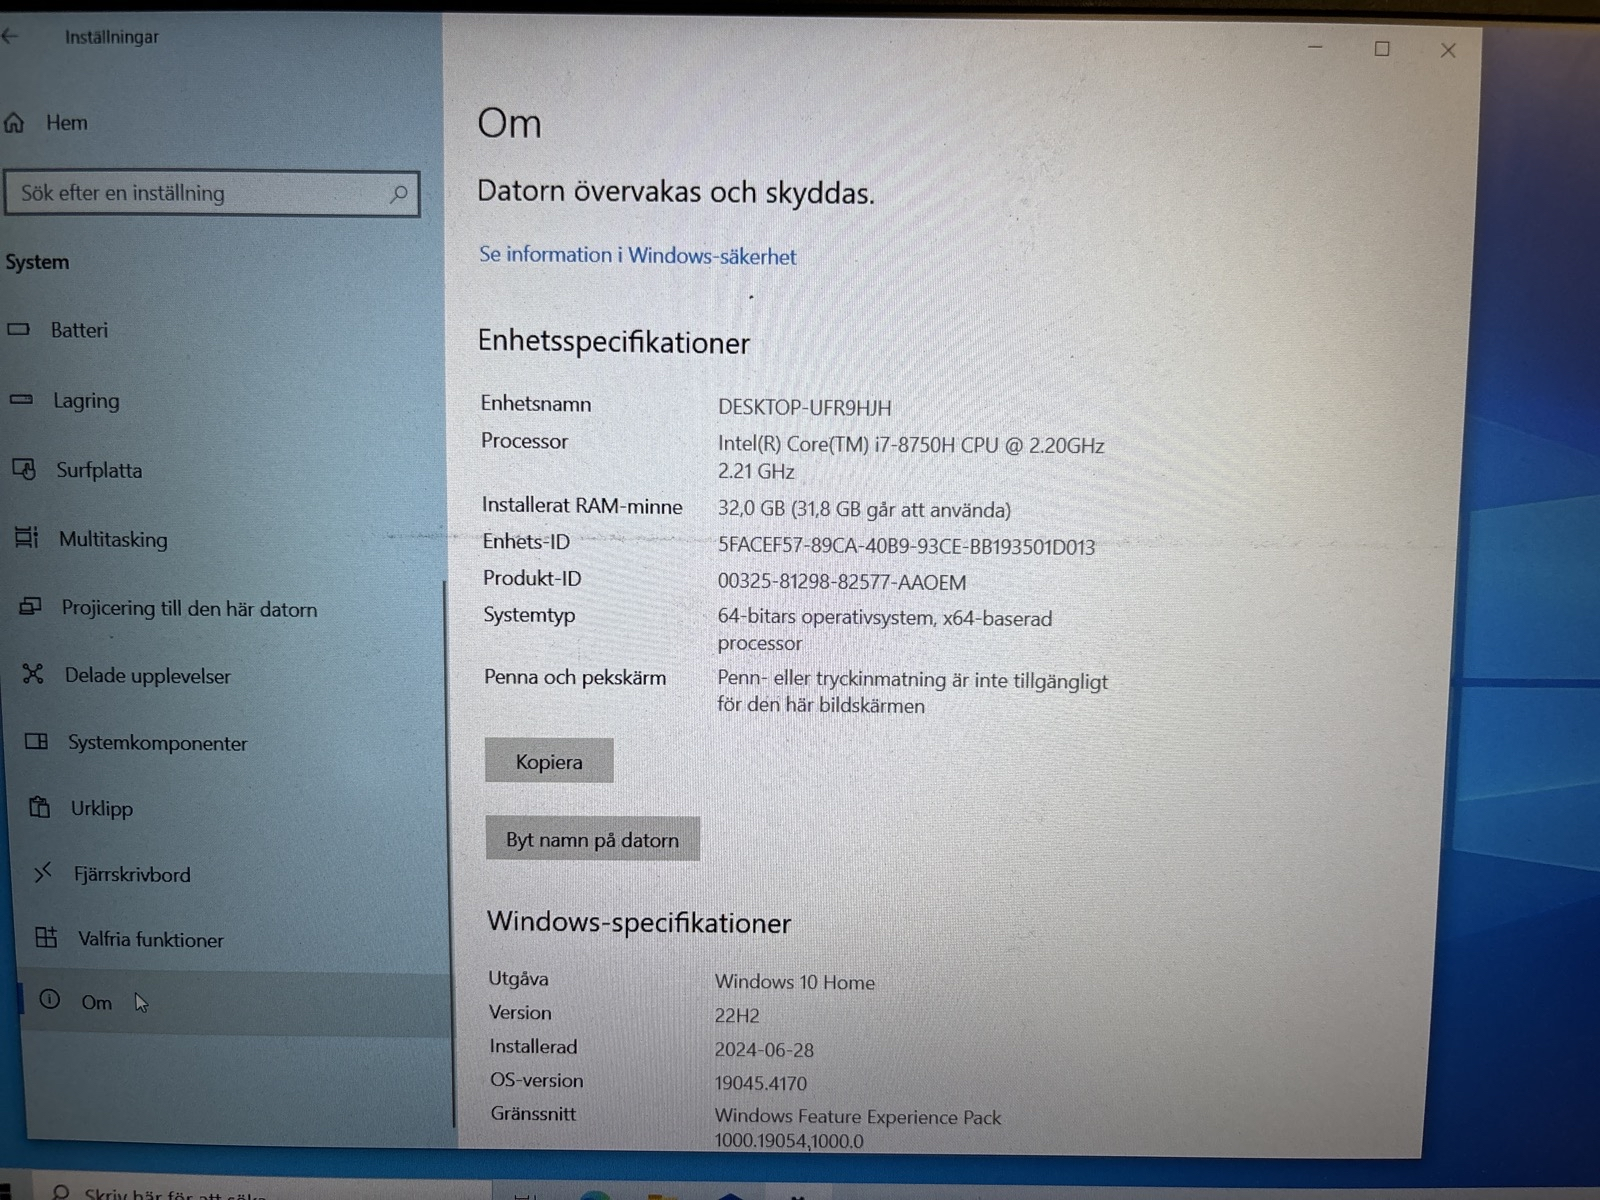Maximize the Inställningar window
Viewport: 1600px width, 1200px height.
[x=1382, y=48]
